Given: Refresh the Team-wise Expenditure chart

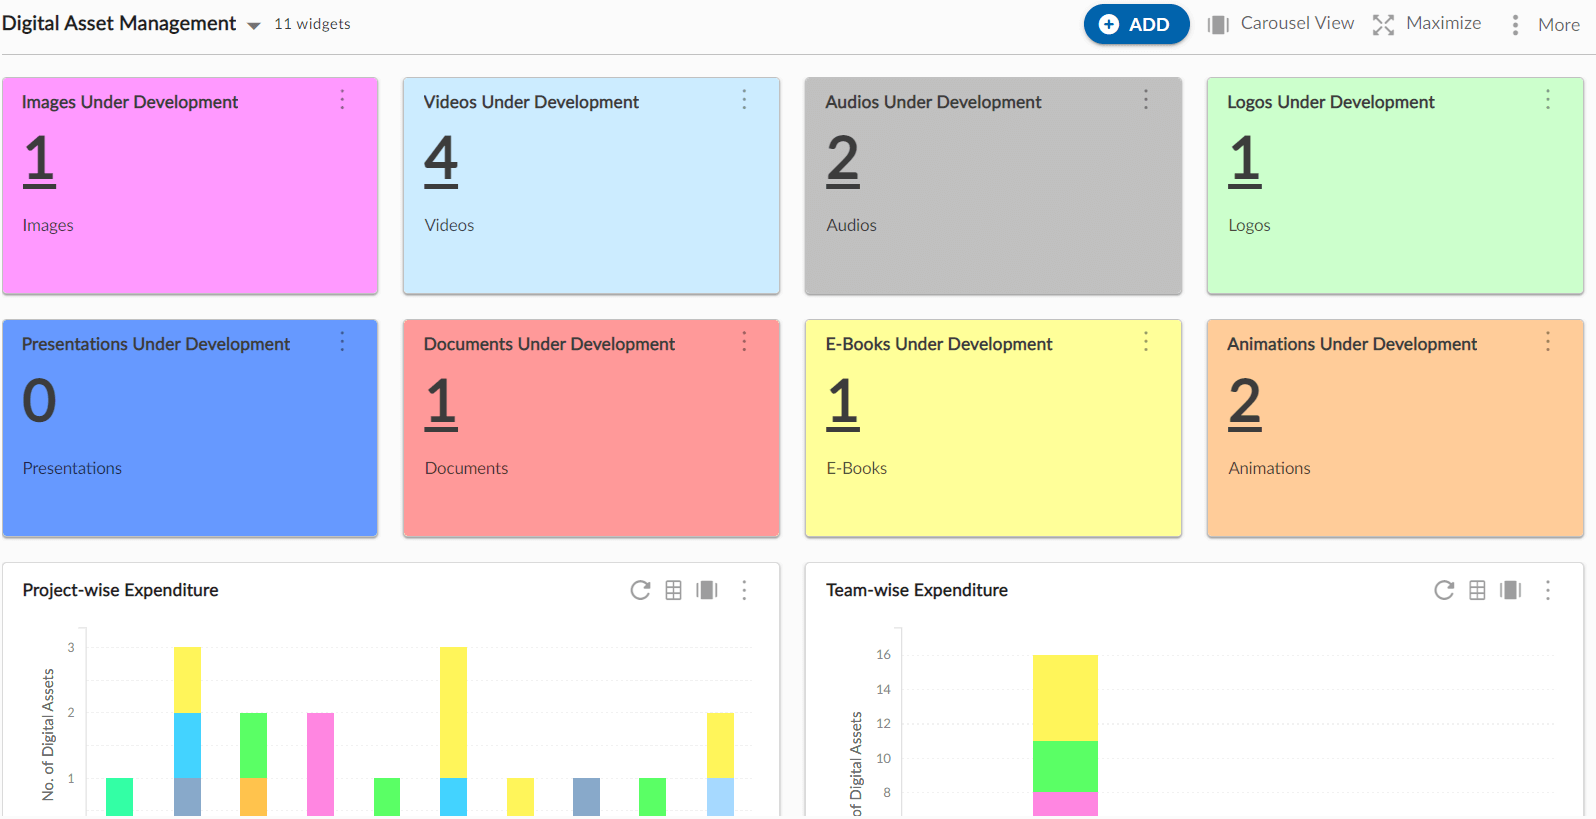Looking at the screenshot, I should 1443,590.
